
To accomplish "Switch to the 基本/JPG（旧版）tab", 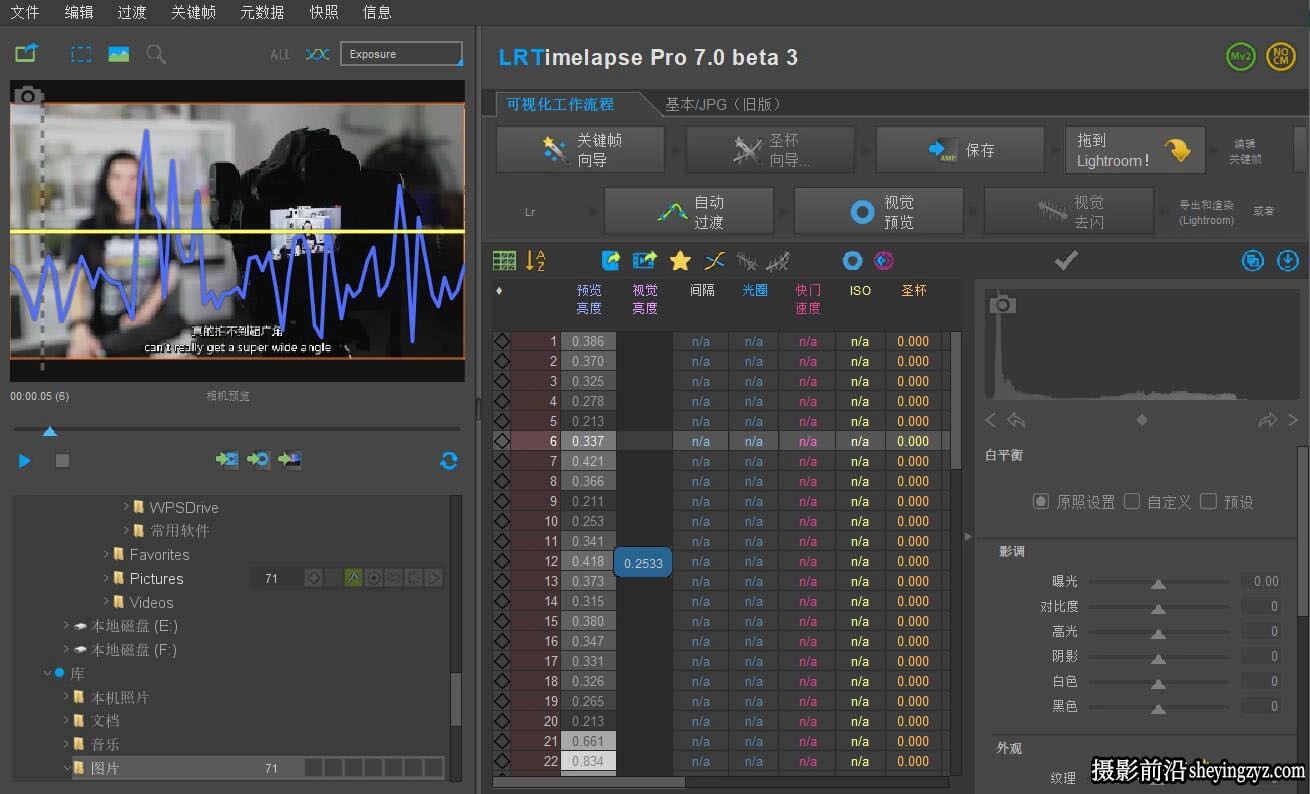I will click(x=723, y=104).
